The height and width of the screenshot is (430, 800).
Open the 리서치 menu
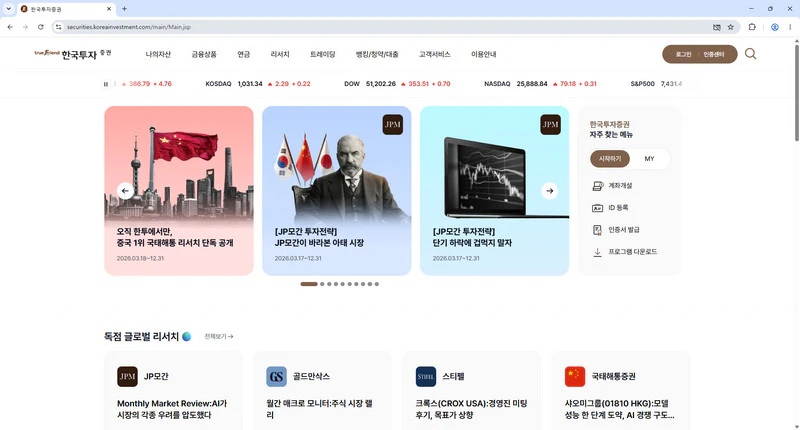pyautogui.click(x=280, y=54)
